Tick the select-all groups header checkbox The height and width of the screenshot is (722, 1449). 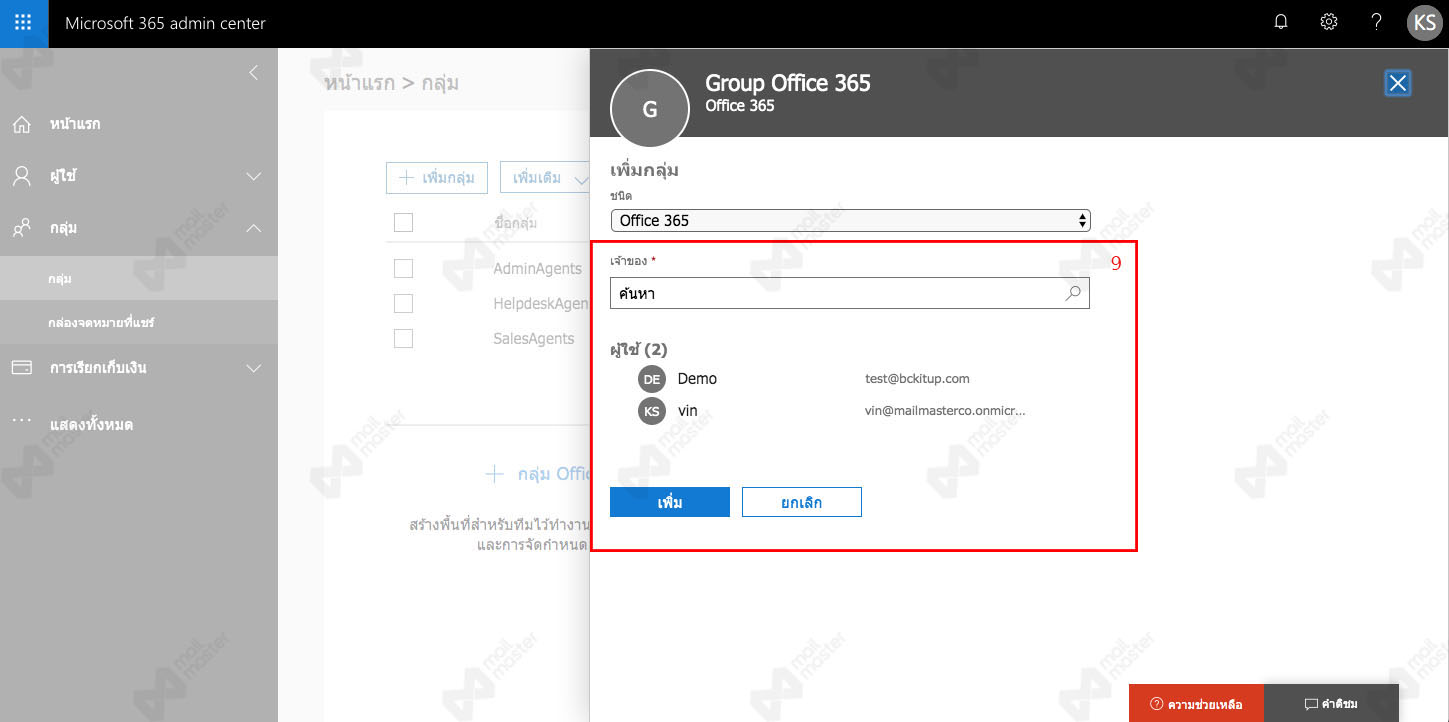pos(403,223)
